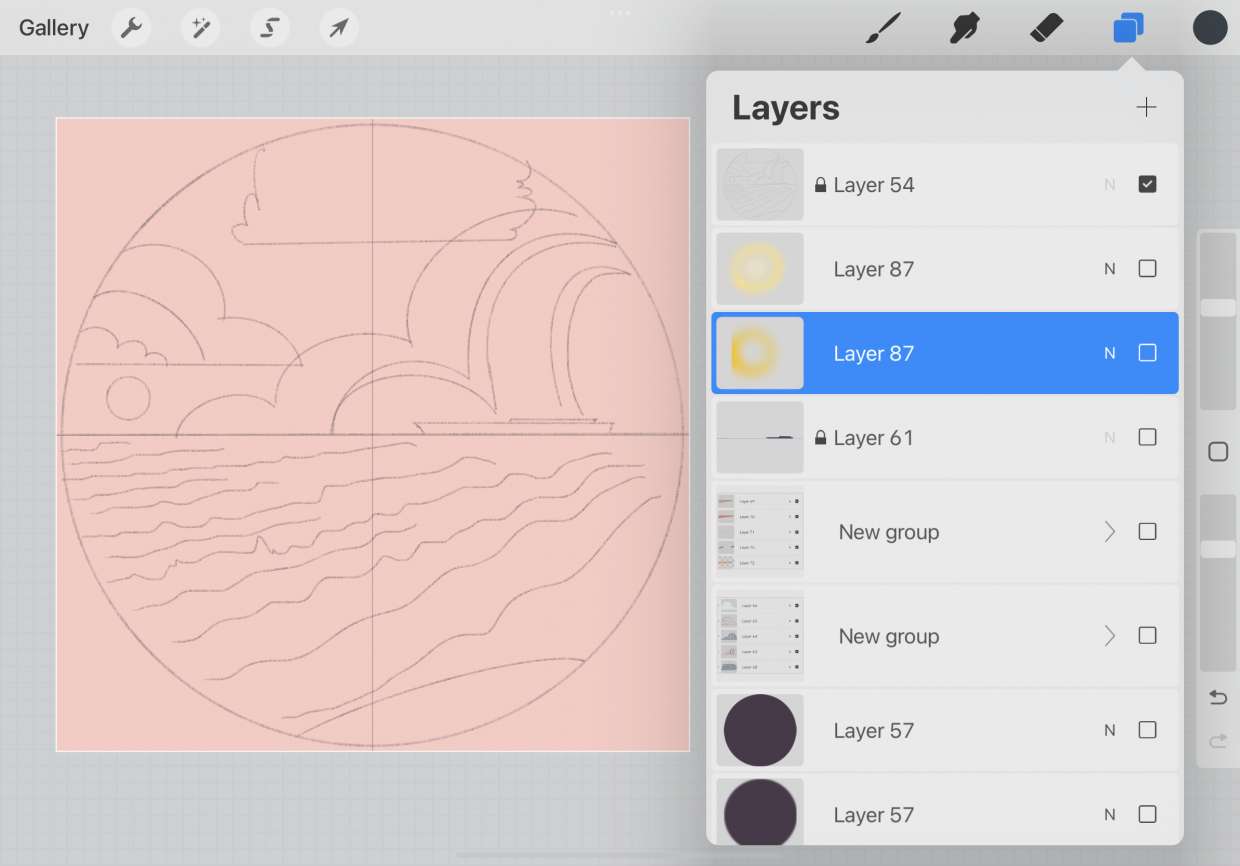Image resolution: width=1240 pixels, height=866 pixels.
Task: Click the Layer 54 sketch thumbnail
Action: 760,185
